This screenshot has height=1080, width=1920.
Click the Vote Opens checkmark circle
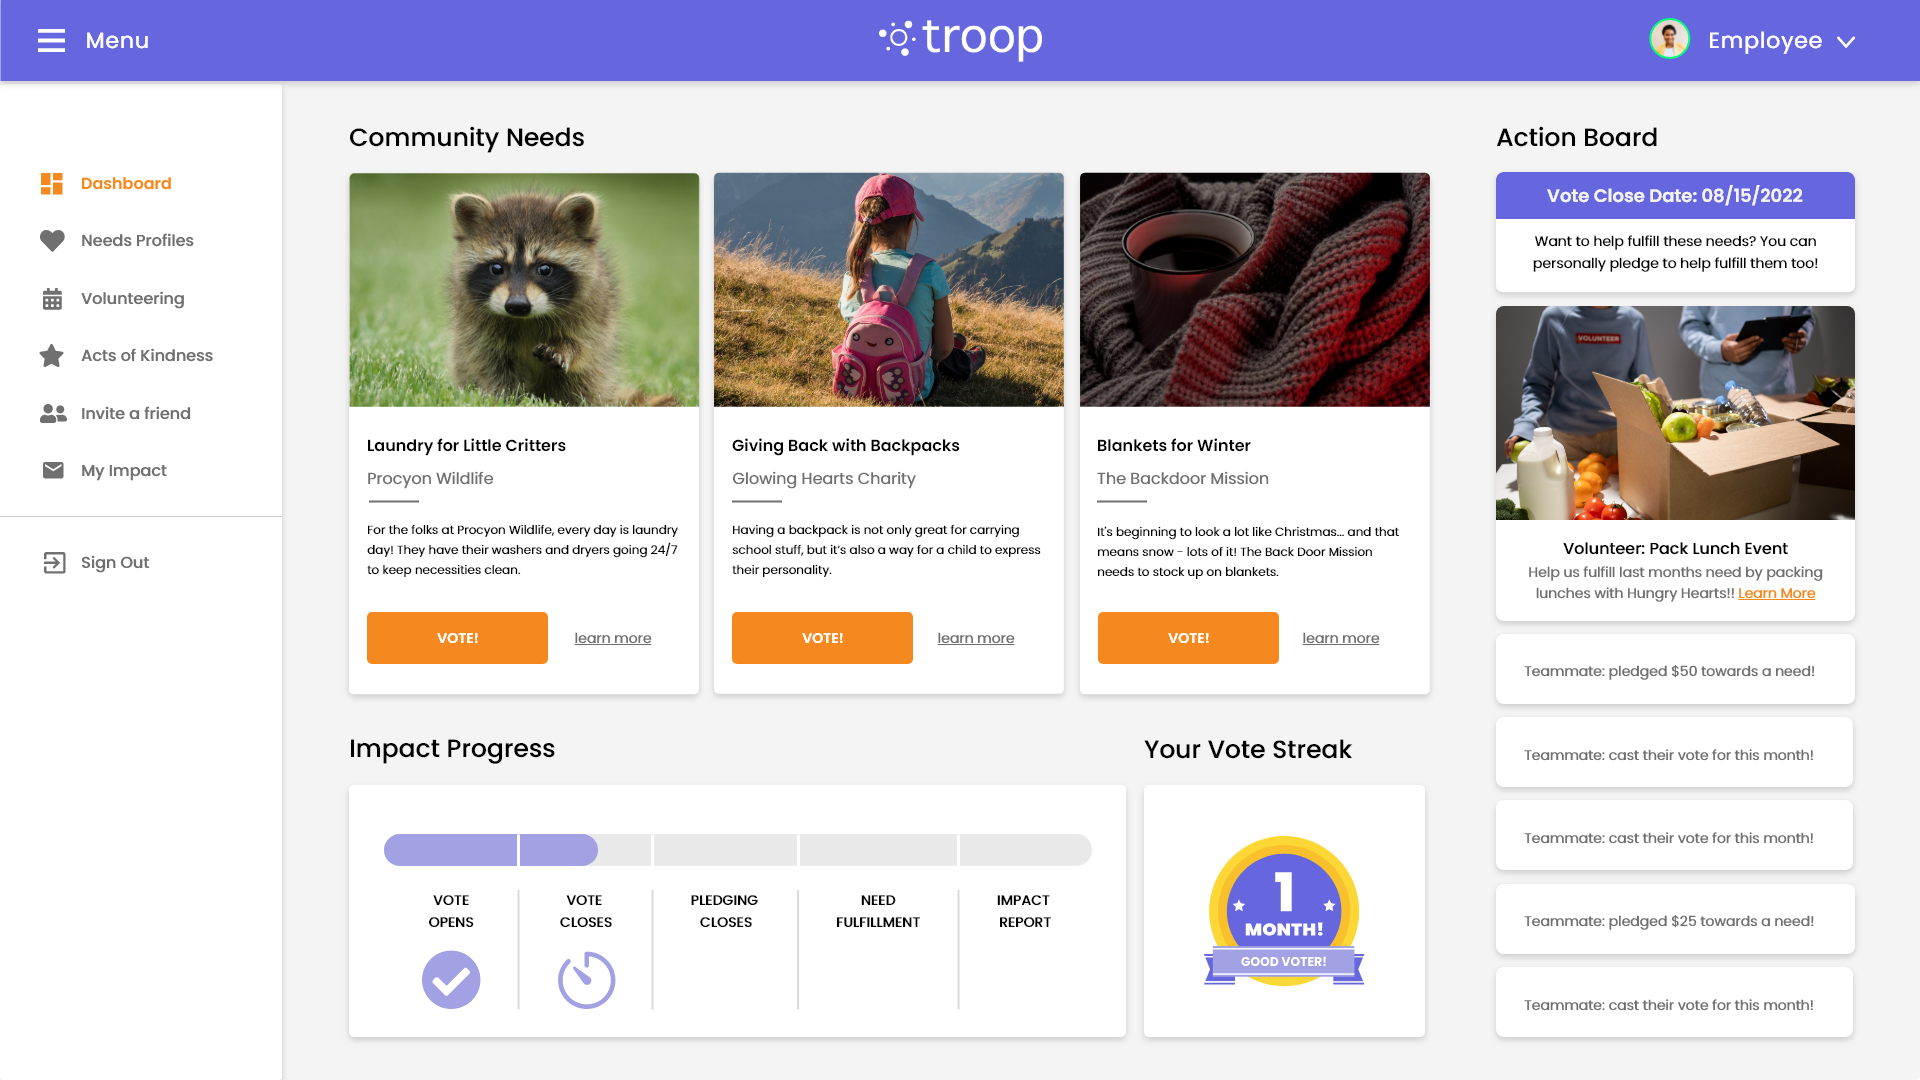click(451, 980)
